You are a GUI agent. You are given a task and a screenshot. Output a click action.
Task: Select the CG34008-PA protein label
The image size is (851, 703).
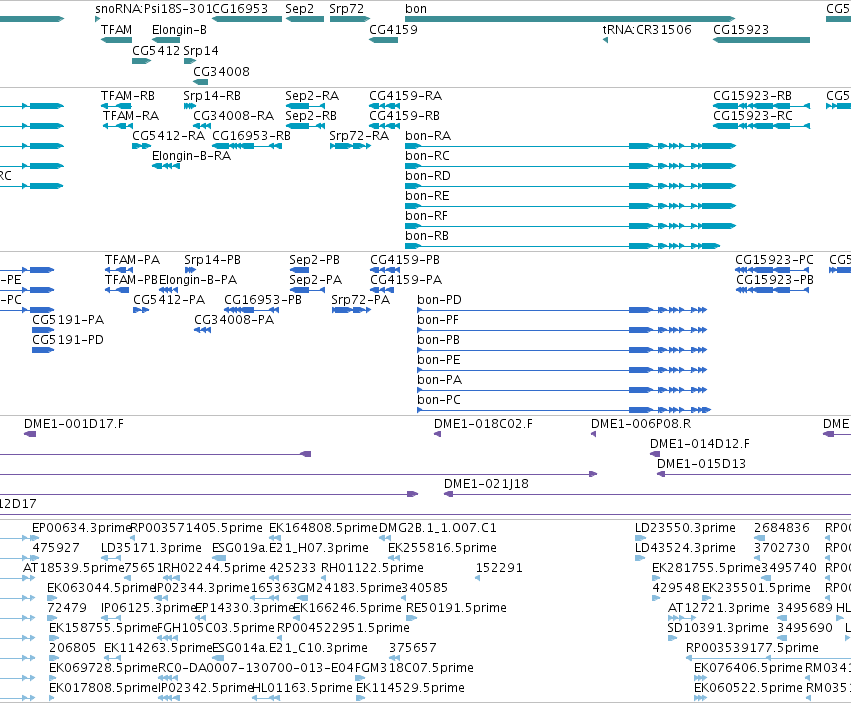(234, 320)
